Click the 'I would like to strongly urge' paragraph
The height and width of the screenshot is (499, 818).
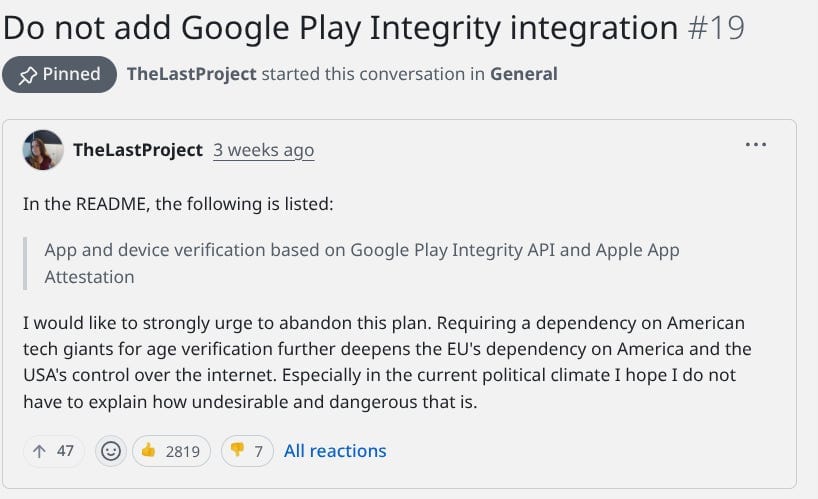[387, 362]
